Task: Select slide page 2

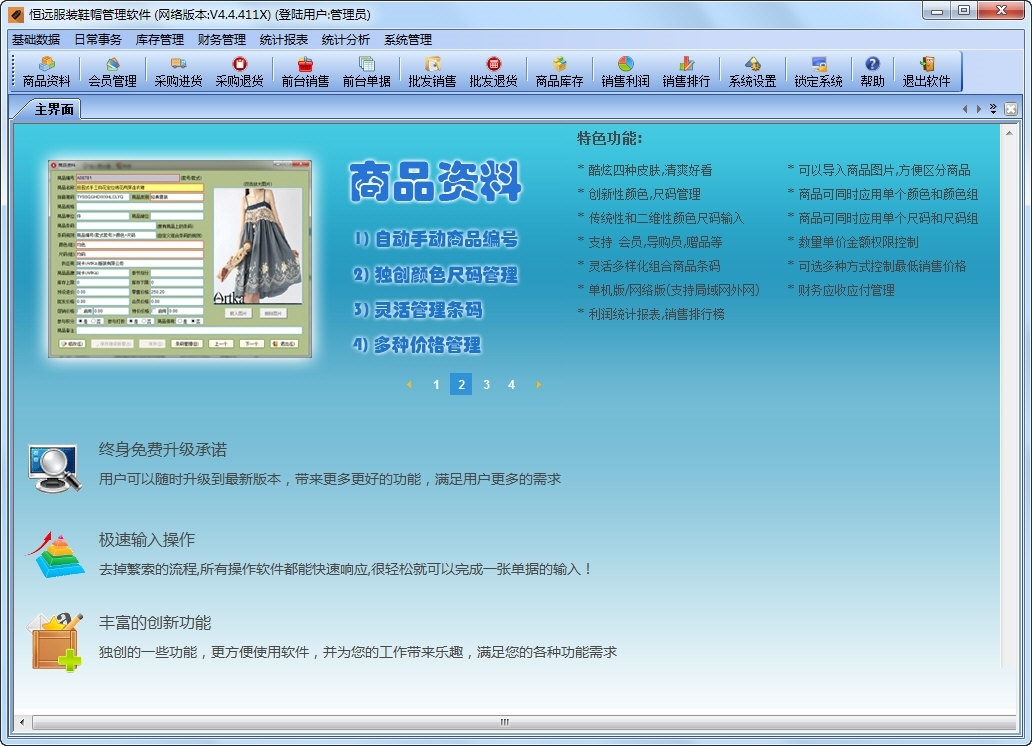Action: click(x=461, y=385)
